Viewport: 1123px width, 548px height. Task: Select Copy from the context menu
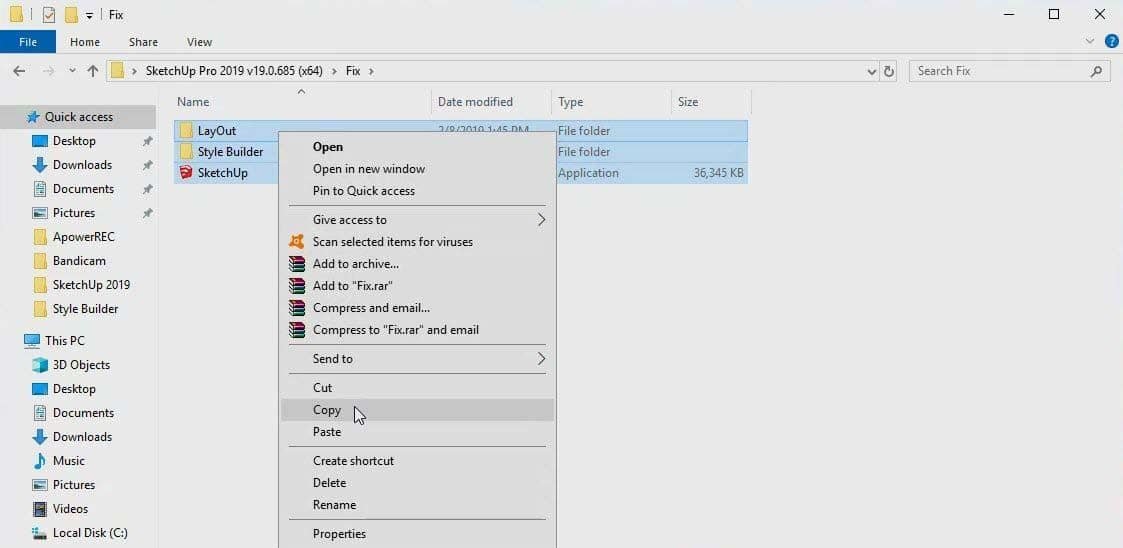pyautogui.click(x=327, y=410)
